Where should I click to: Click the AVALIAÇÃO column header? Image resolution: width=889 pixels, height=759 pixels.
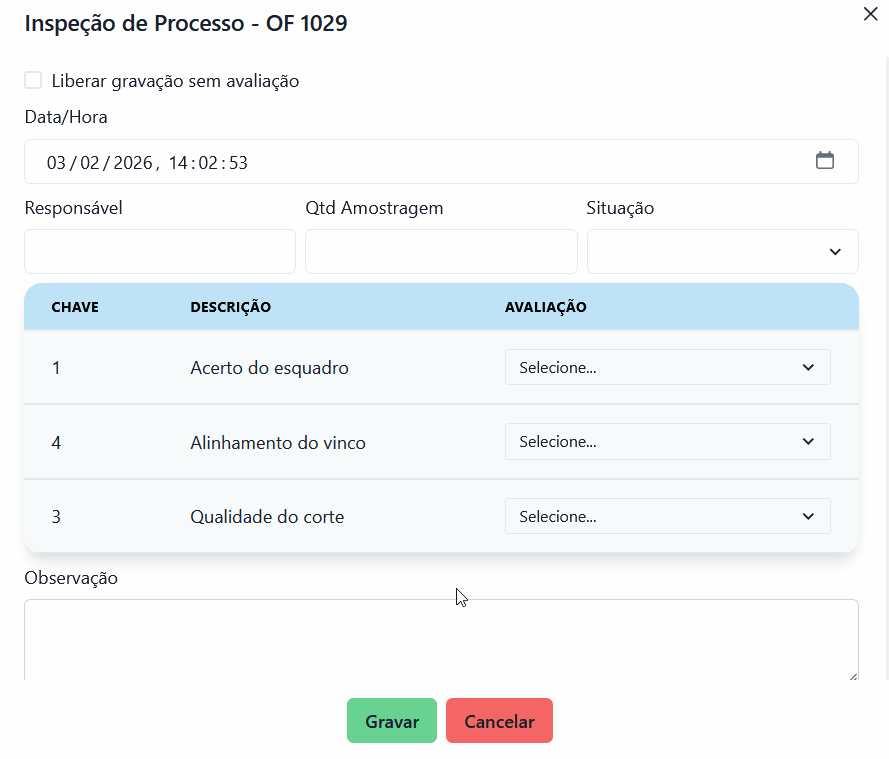coord(545,307)
